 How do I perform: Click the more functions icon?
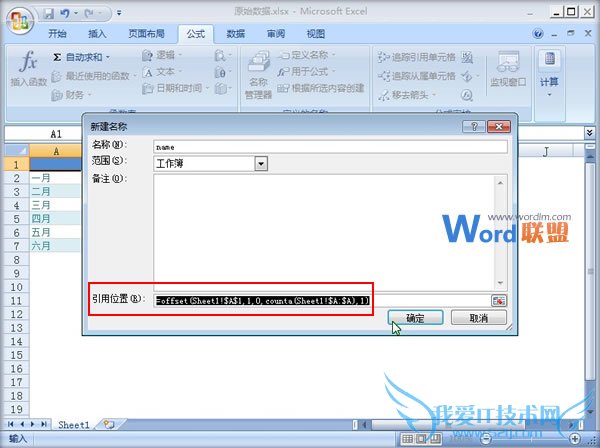[x=223, y=89]
